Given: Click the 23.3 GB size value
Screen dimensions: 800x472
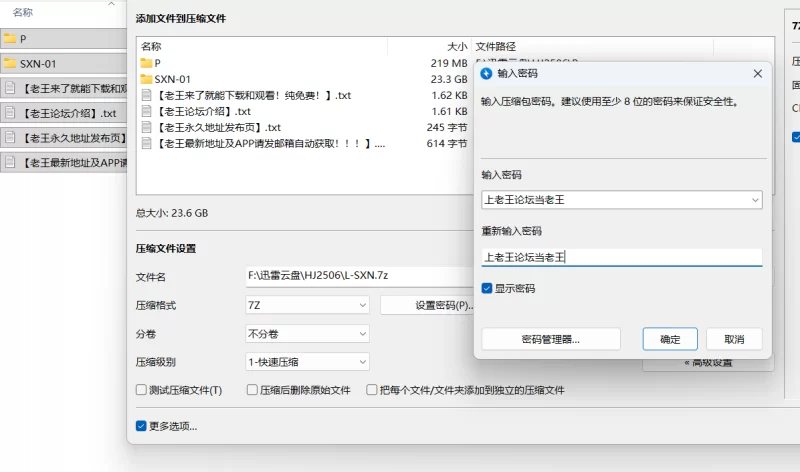Looking at the screenshot, I should pos(449,79).
